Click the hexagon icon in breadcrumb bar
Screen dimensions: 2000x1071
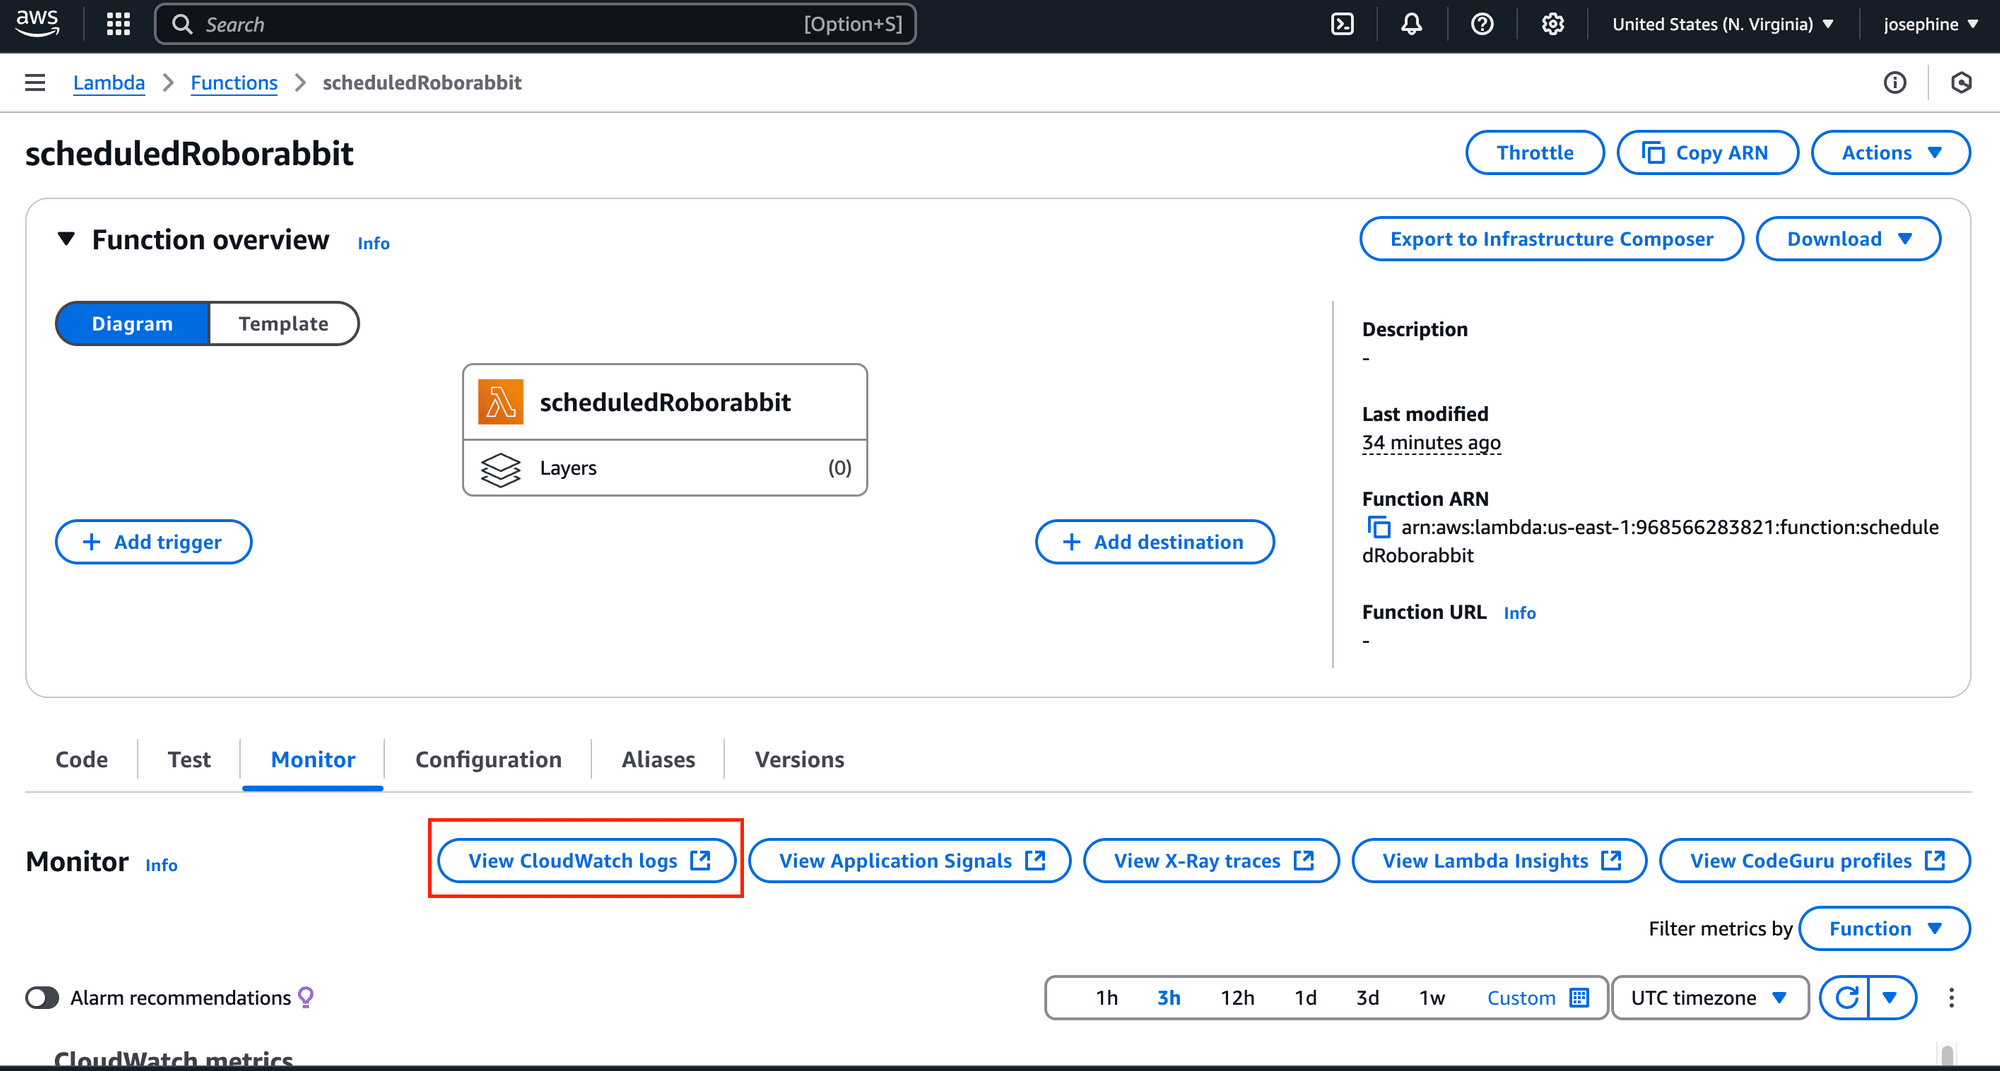pos(1961,82)
